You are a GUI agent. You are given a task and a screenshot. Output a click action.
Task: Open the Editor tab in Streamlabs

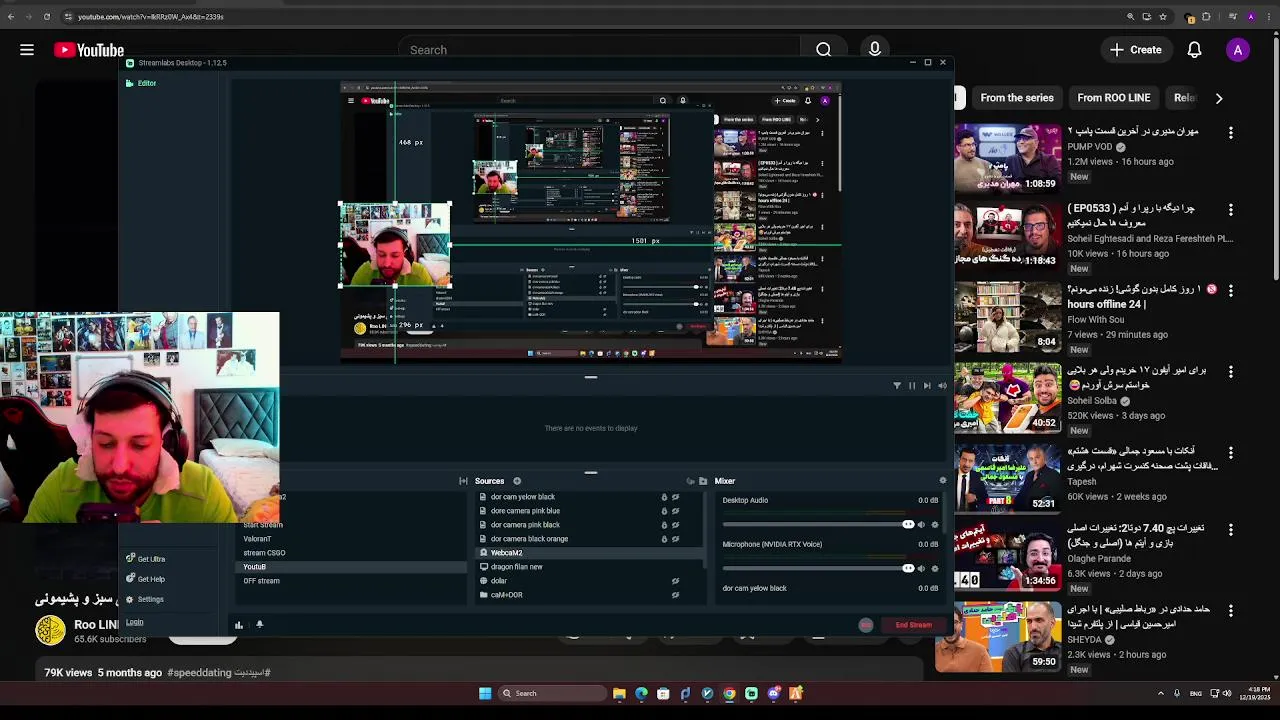coord(141,83)
